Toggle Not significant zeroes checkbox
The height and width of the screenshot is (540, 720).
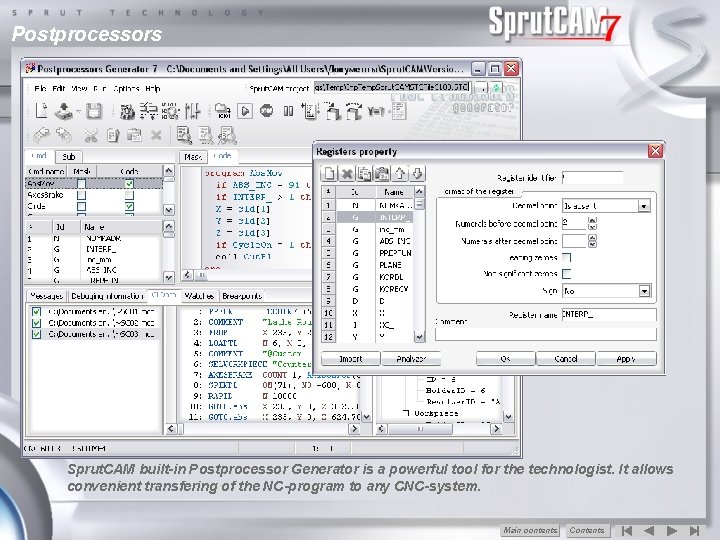pyautogui.click(x=567, y=274)
